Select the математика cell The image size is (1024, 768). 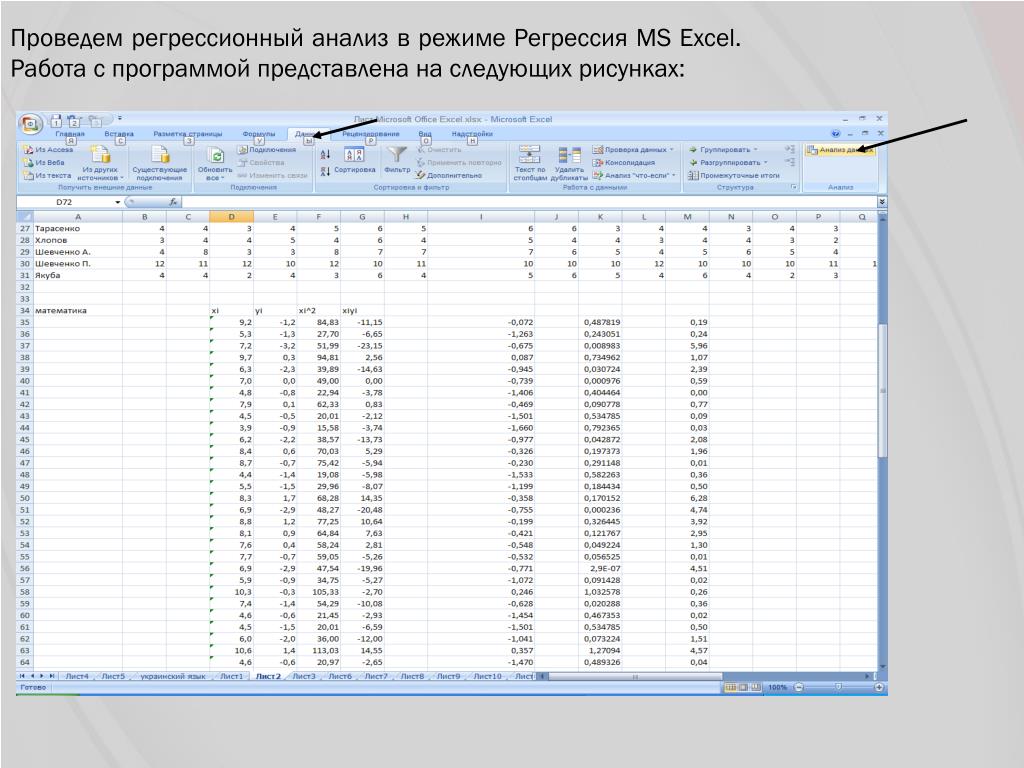(78, 310)
